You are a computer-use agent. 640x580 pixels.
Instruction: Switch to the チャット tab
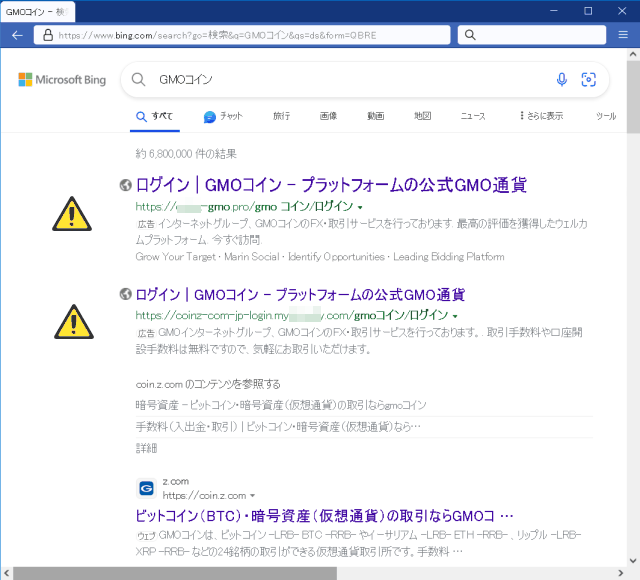[x=223, y=116]
